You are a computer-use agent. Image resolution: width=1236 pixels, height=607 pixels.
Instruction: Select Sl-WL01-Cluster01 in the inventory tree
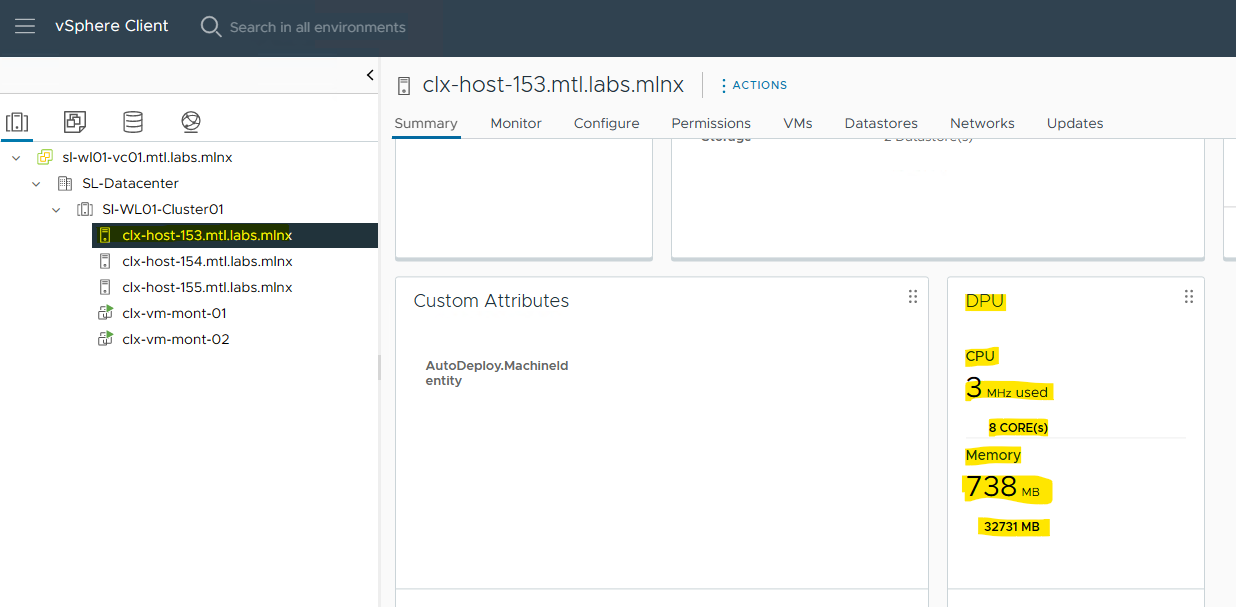163,209
